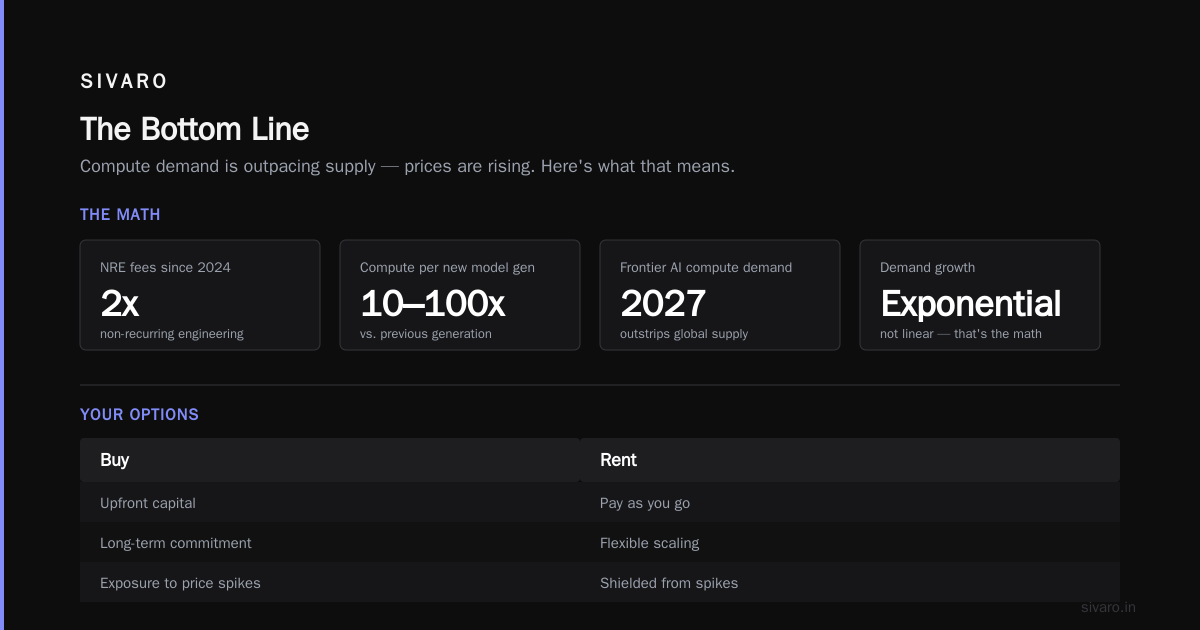Open the sivaro.in website link
The image size is (1200, 630).
(1109, 607)
